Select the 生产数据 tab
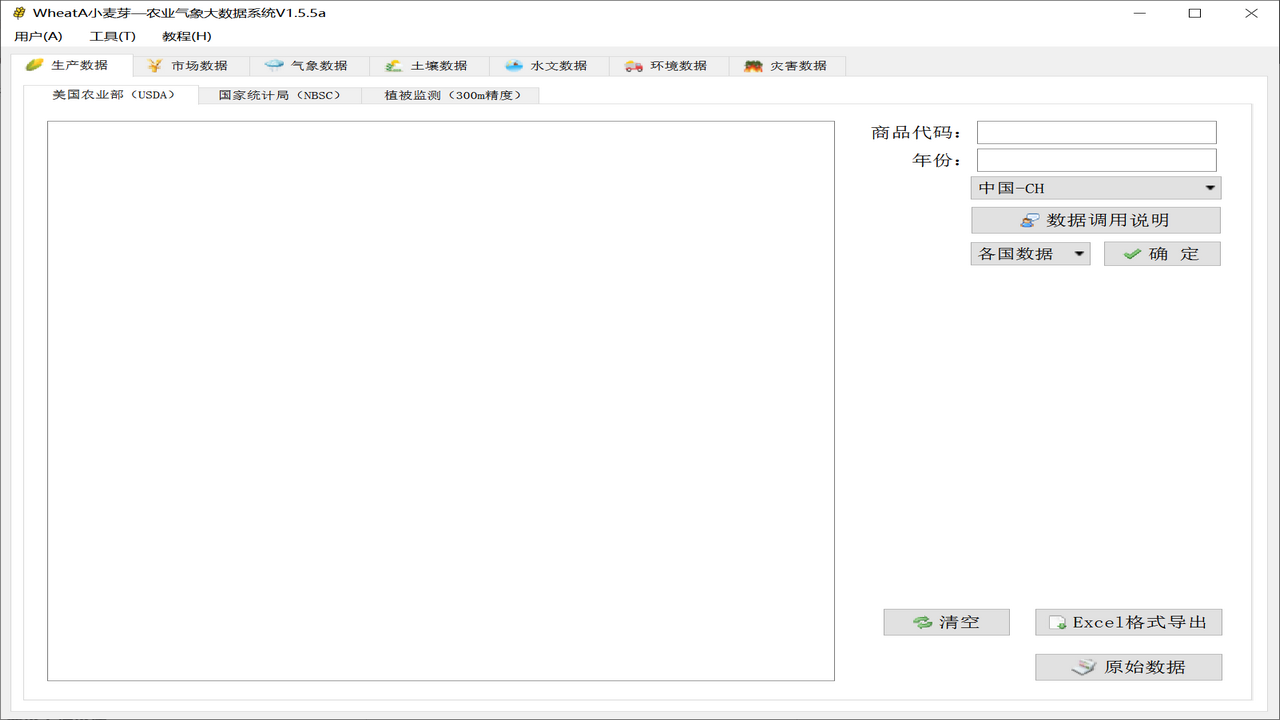The image size is (1280, 720). 72,65
